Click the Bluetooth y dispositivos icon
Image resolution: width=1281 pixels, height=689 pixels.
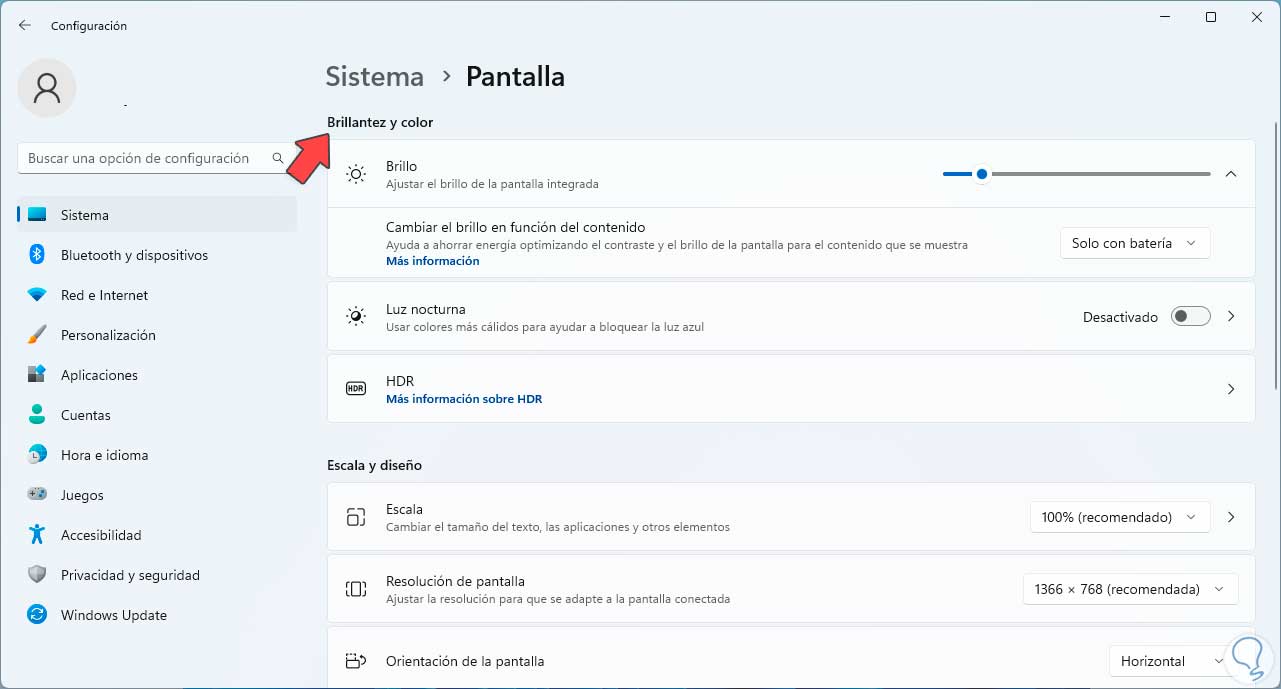[x=37, y=255]
